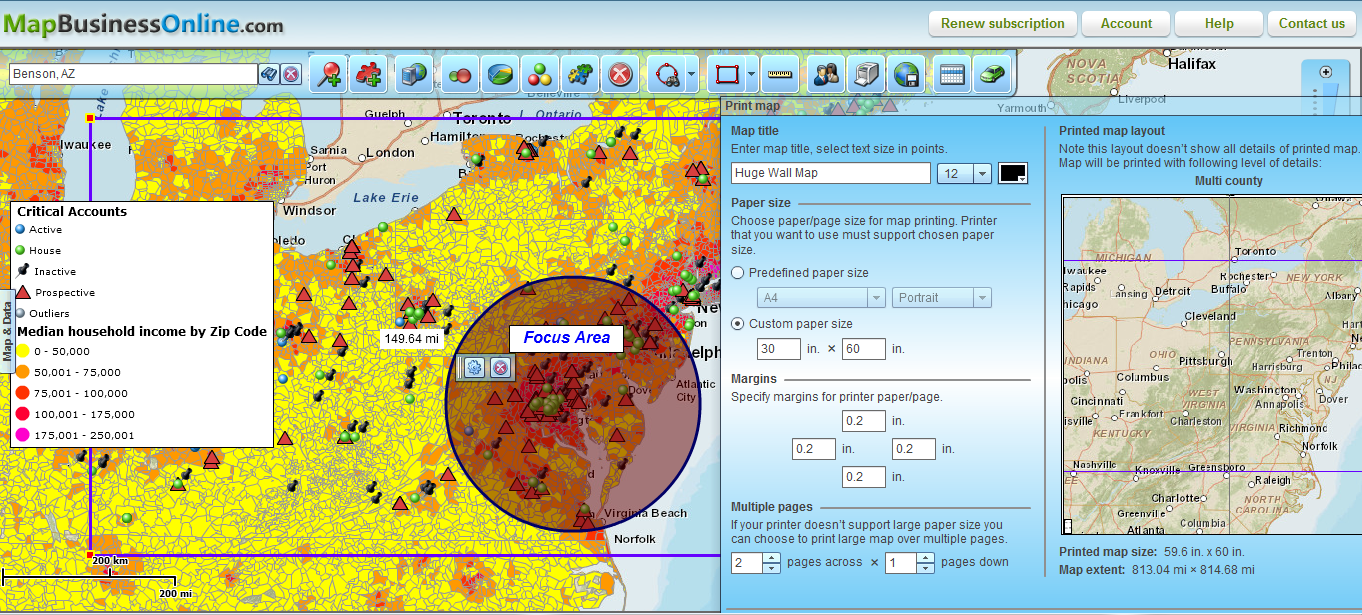The height and width of the screenshot is (615, 1362).
Task: Open the A4 paper size dropdown
Action: coord(820,298)
